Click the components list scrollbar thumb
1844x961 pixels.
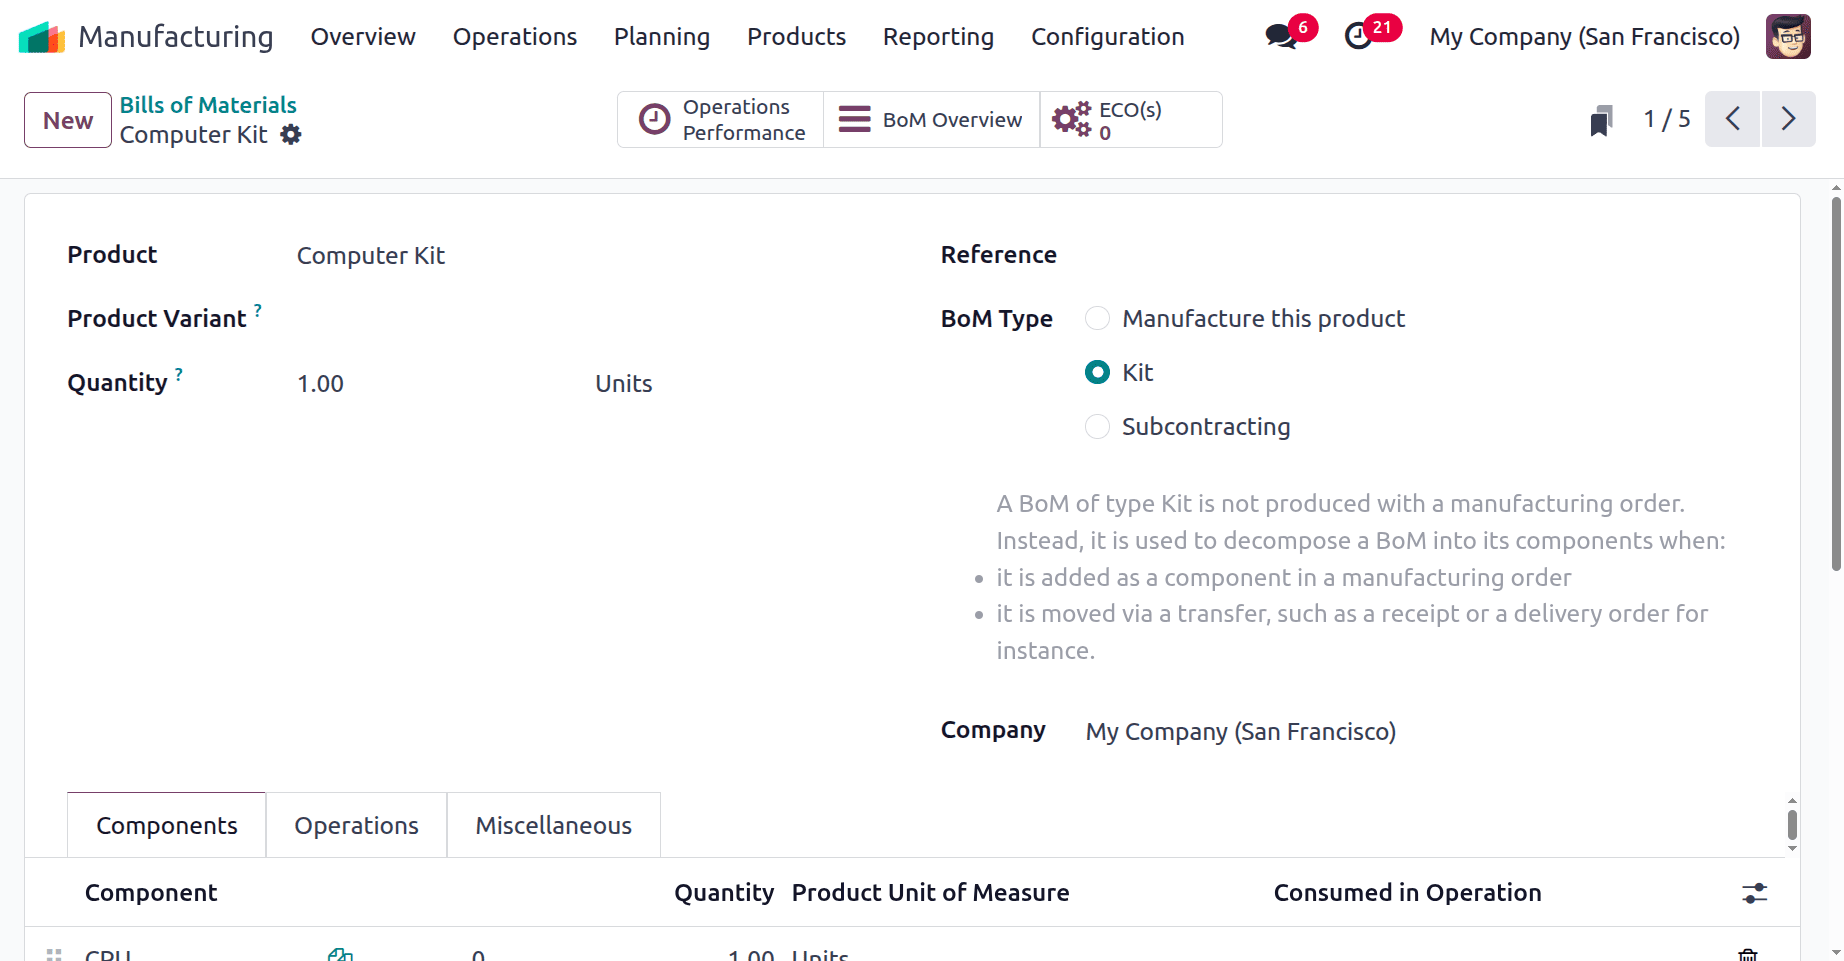[x=1792, y=825]
